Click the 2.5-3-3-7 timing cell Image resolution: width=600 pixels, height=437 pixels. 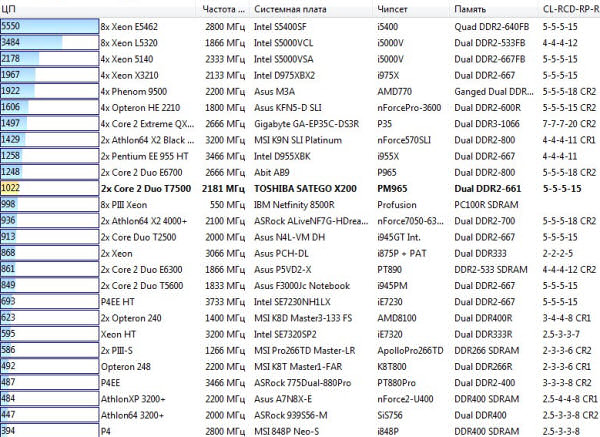(x=561, y=334)
